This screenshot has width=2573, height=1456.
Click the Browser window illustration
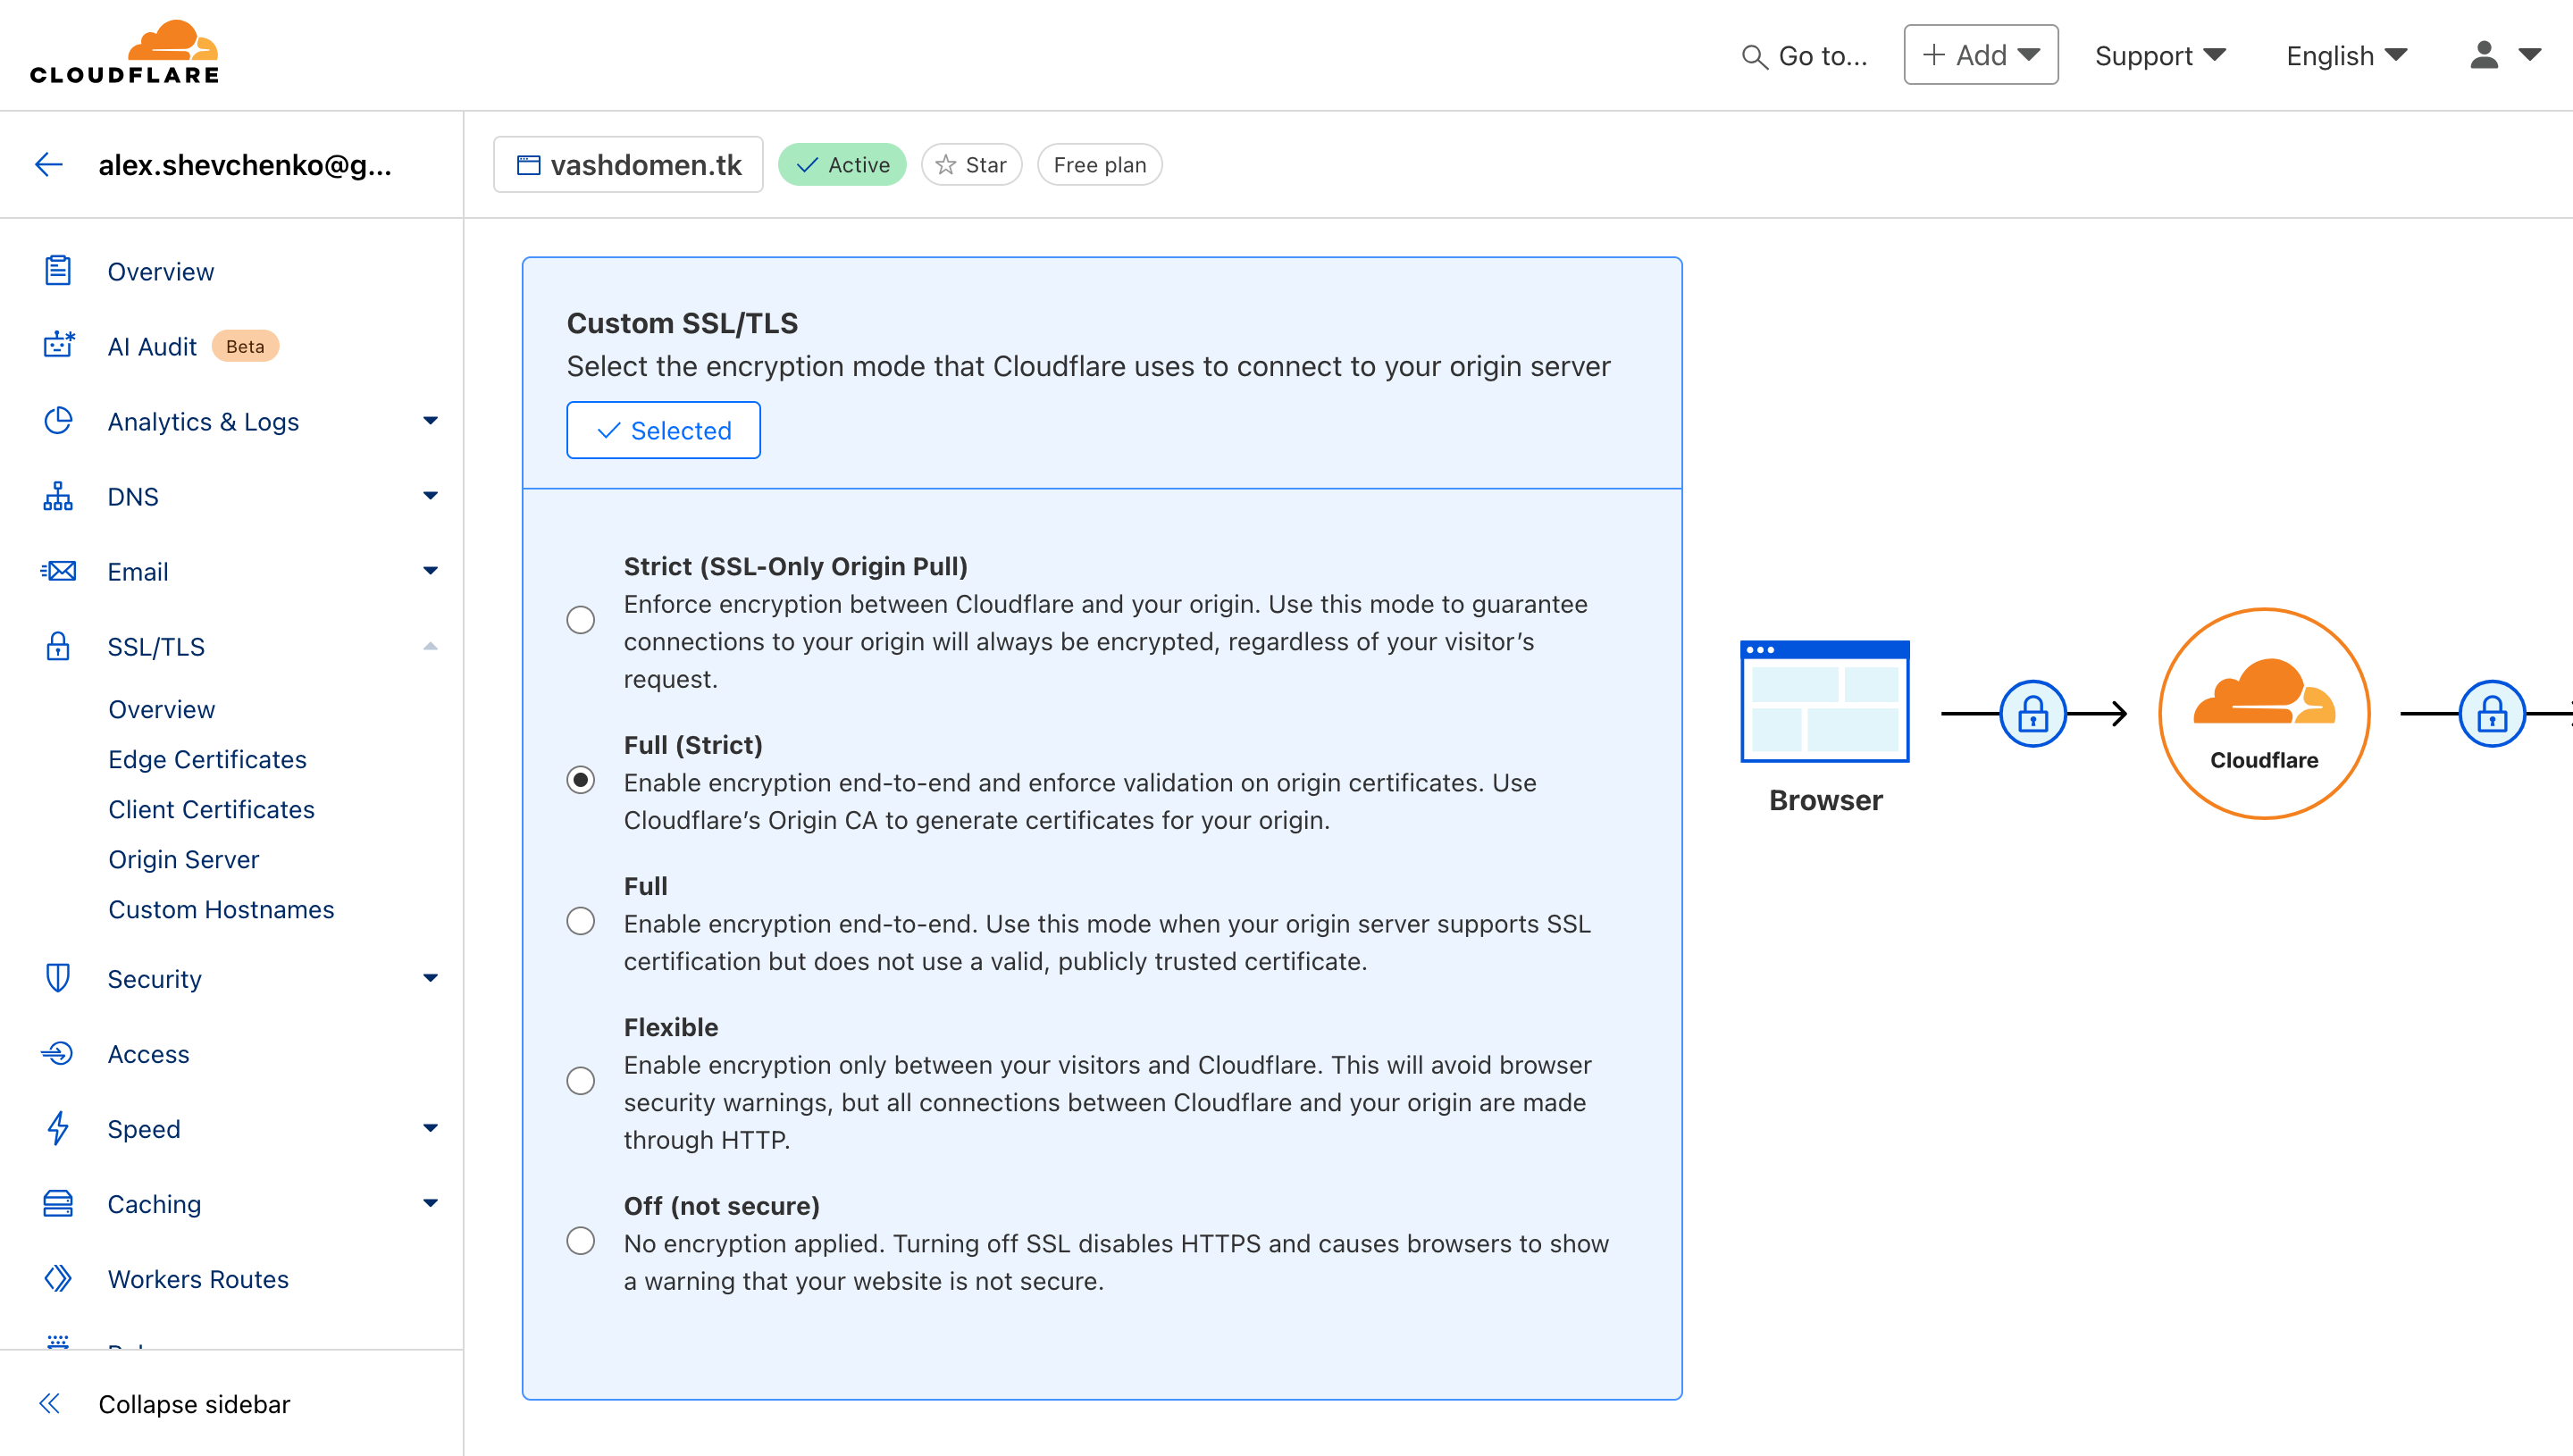click(x=1825, y=701)
